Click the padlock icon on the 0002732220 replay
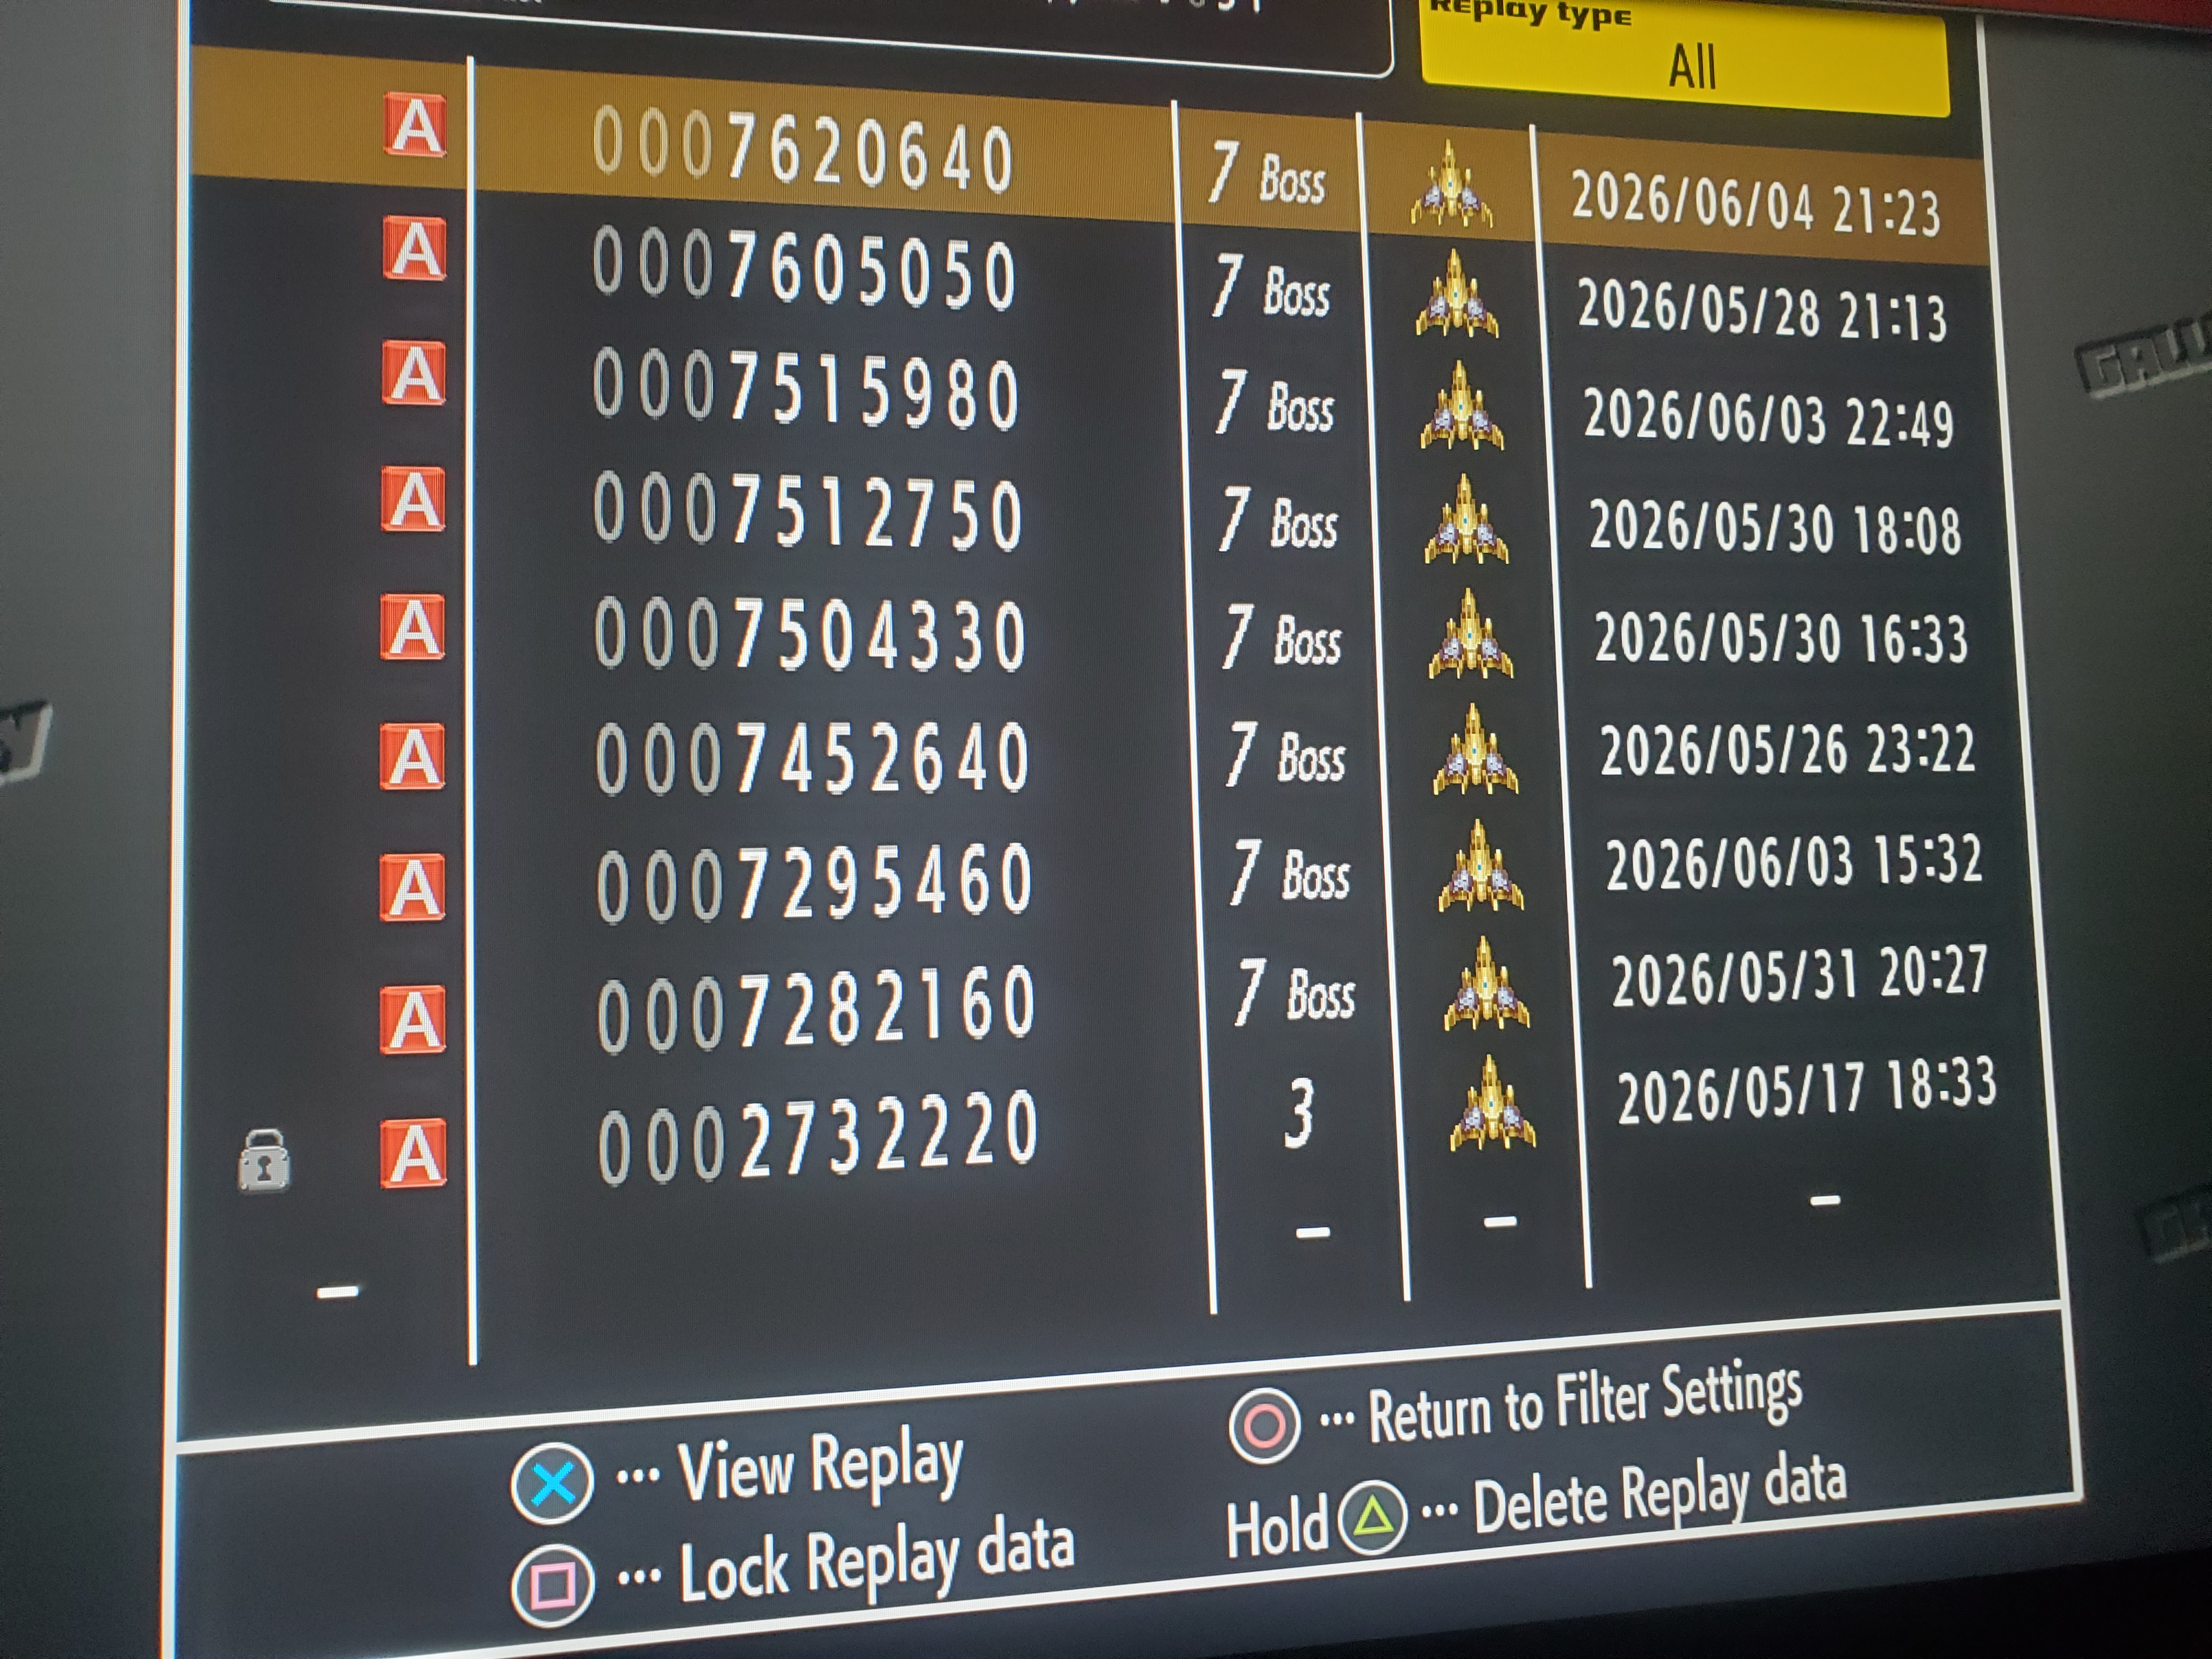The width and height of the screenshot is (2212, 1659). click(x=264, y=1161)
